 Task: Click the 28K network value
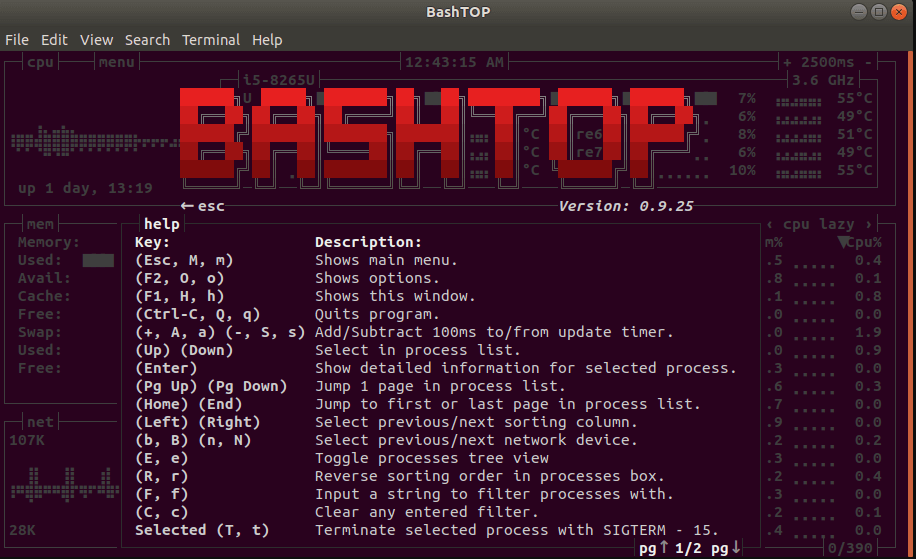point(22,530)
